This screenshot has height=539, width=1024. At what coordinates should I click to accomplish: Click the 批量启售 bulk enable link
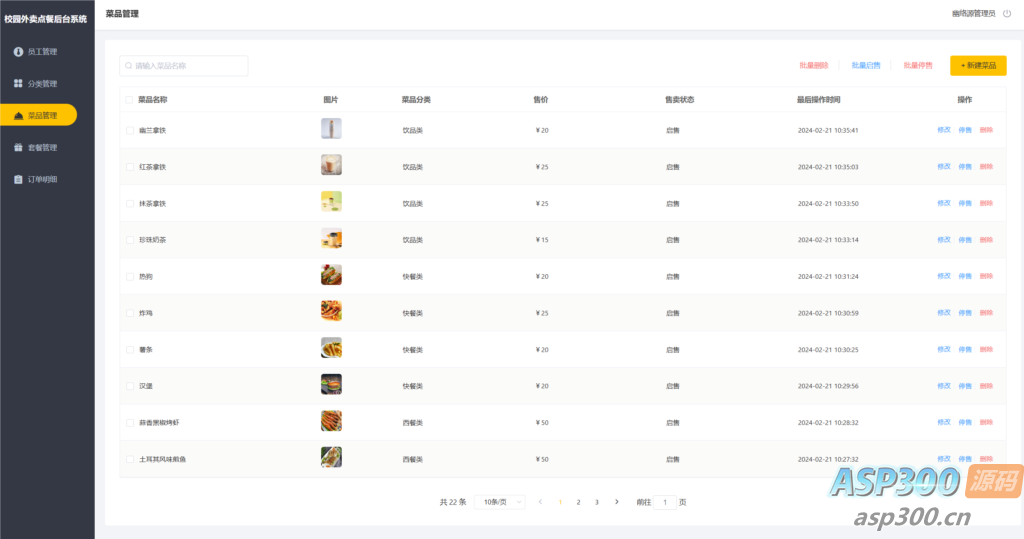(x=866, y=66)
